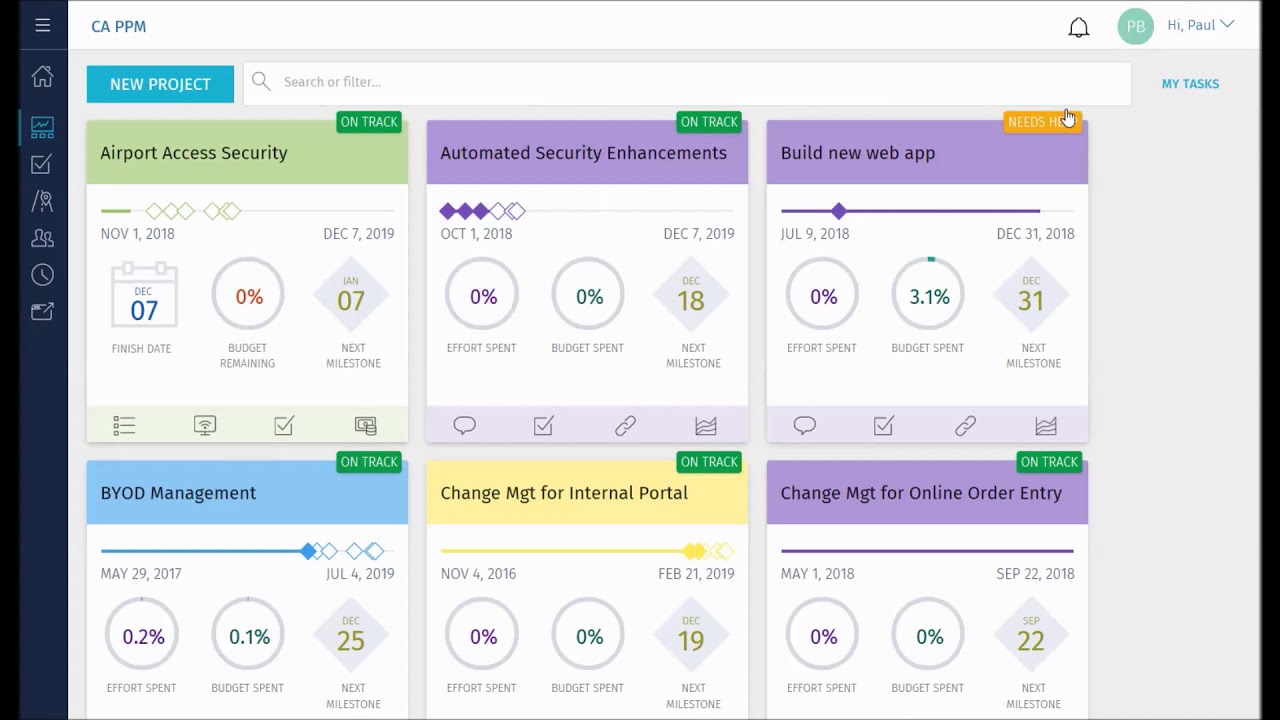
Task: Click Change Mgt for Online Order Entry progress bar
Action: pyautogui.click(x=927, y=551)
